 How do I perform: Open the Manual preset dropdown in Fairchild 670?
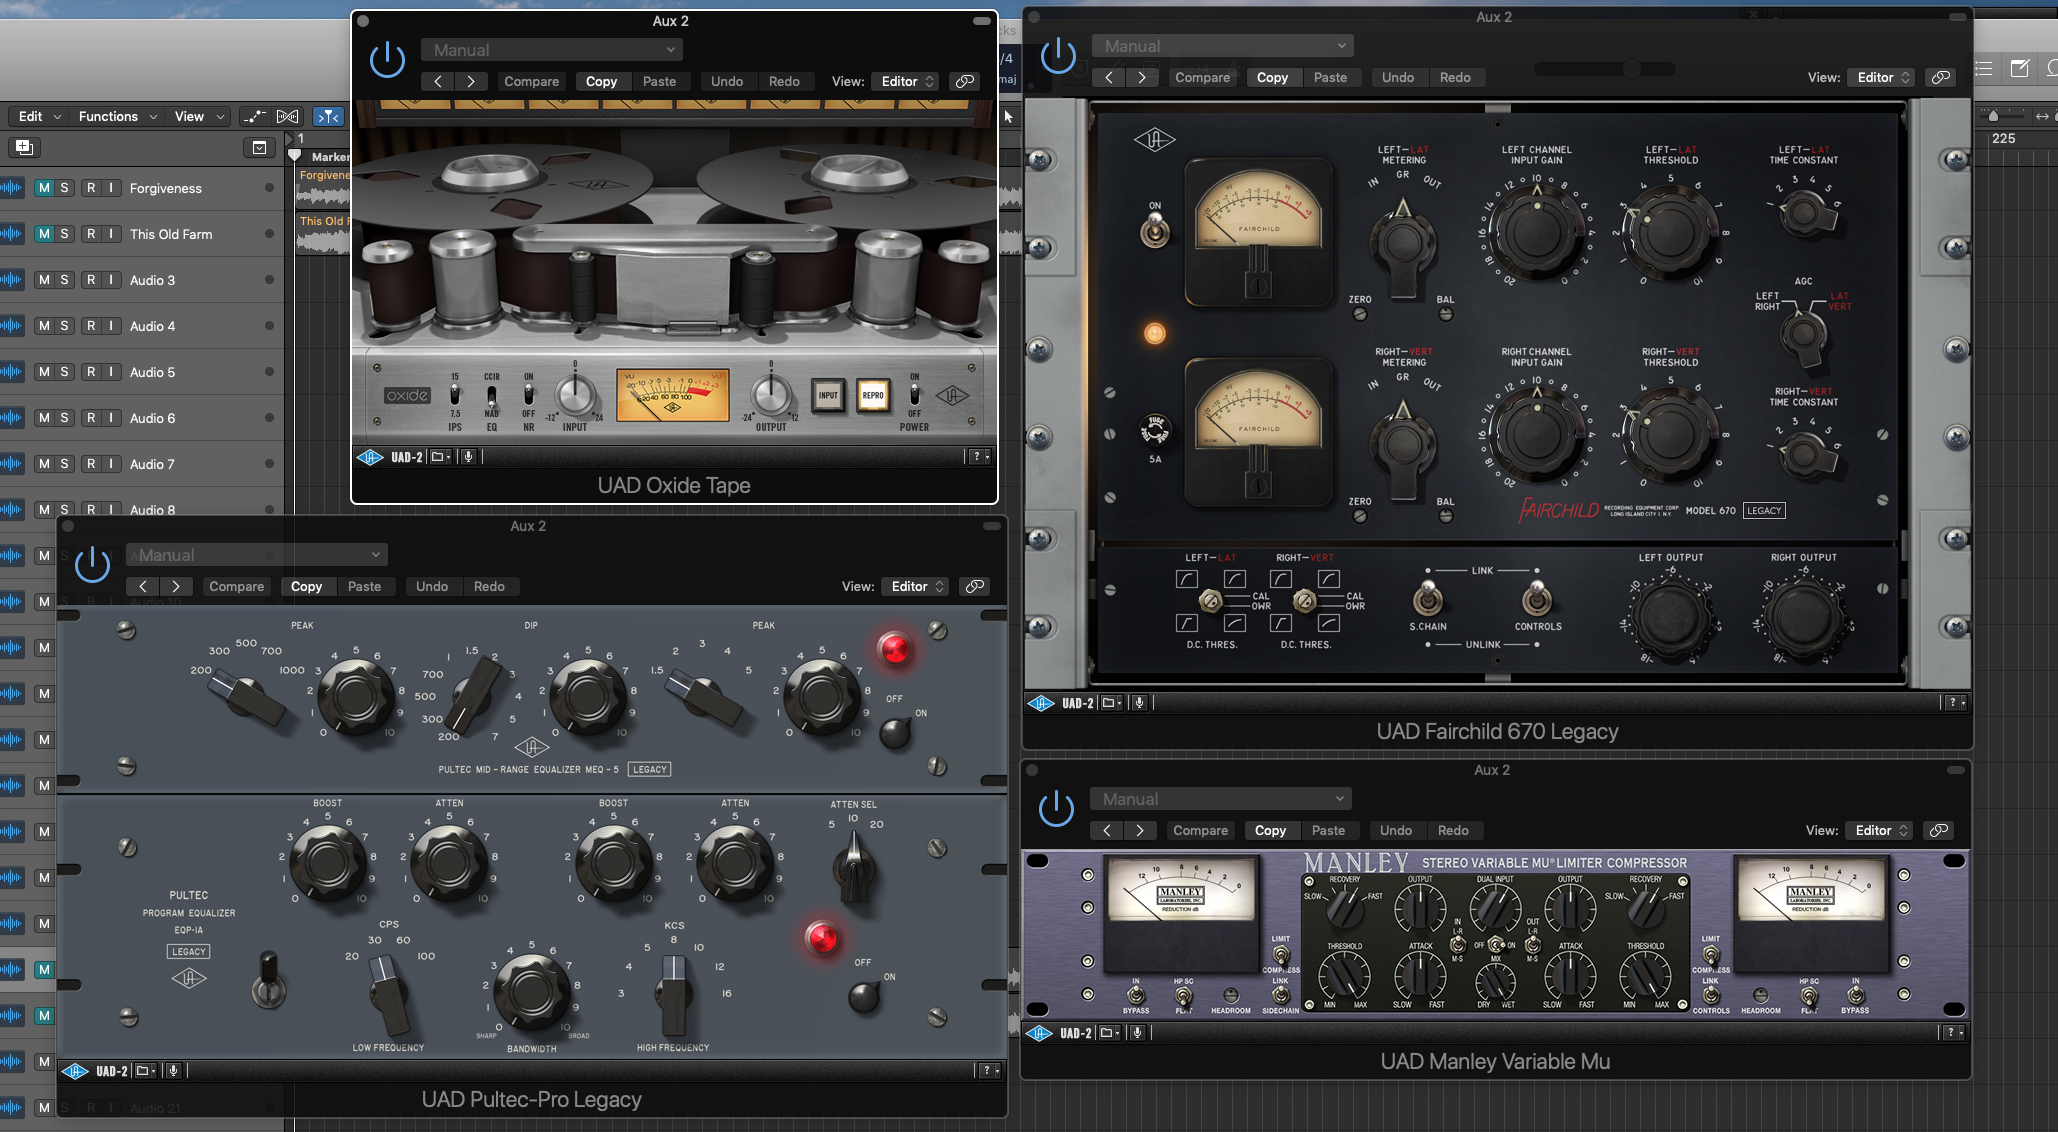[1223, 46]
